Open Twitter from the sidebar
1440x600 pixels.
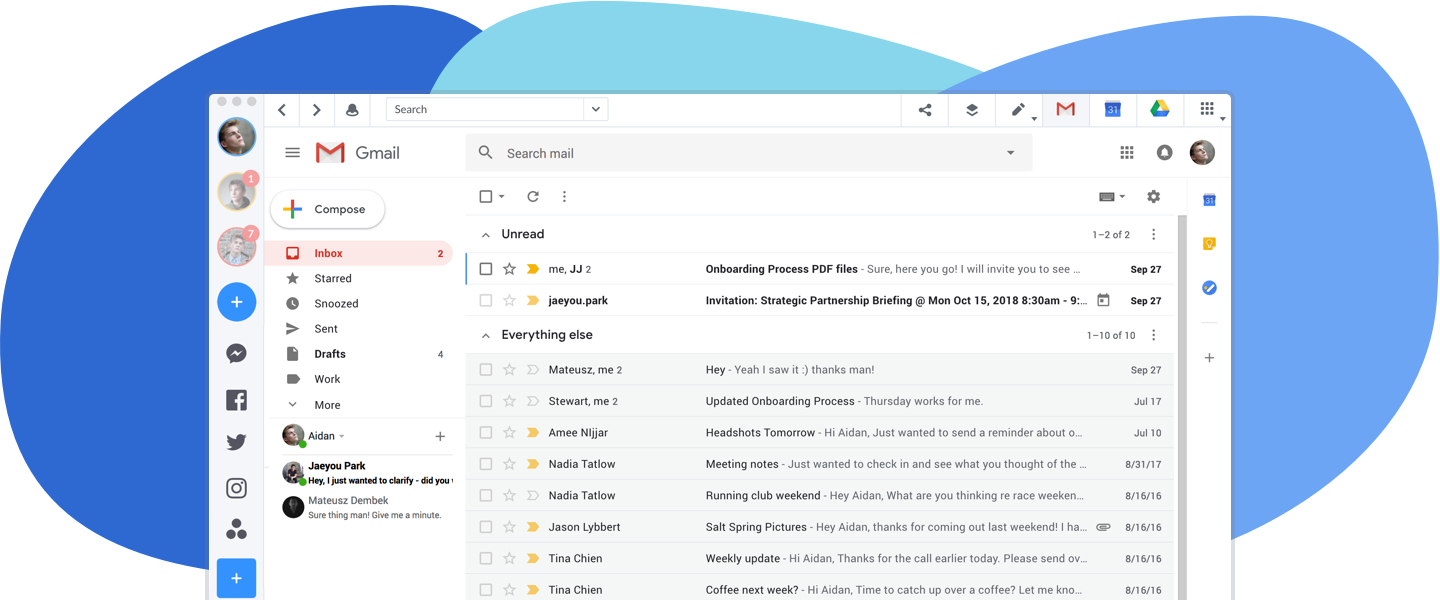tap(237, 442)
